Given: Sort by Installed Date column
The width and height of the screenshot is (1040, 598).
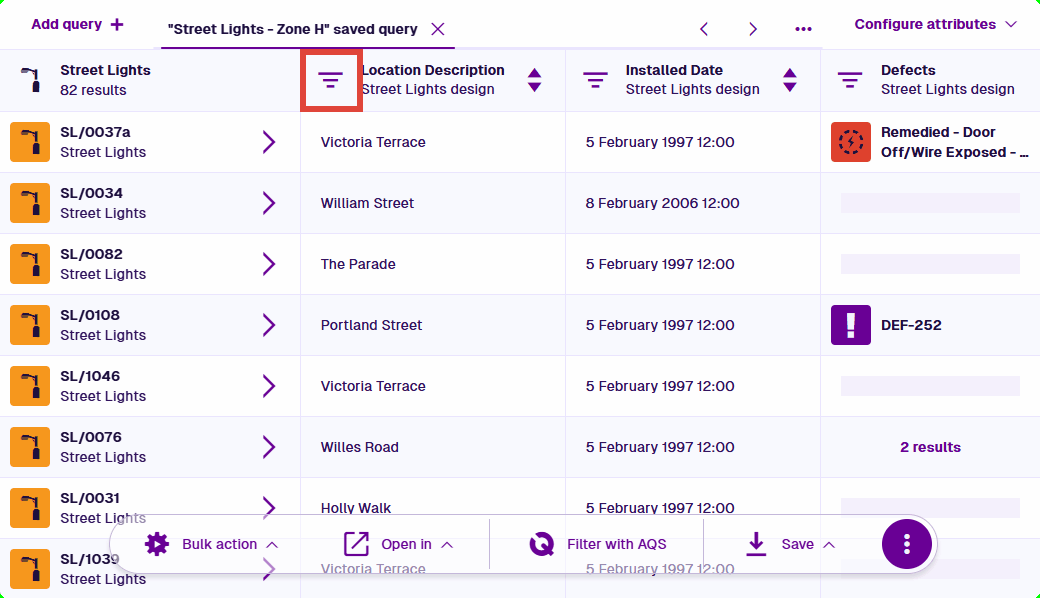Looking at the screenshot, I should pyautogui.click(x=790, y=80).
